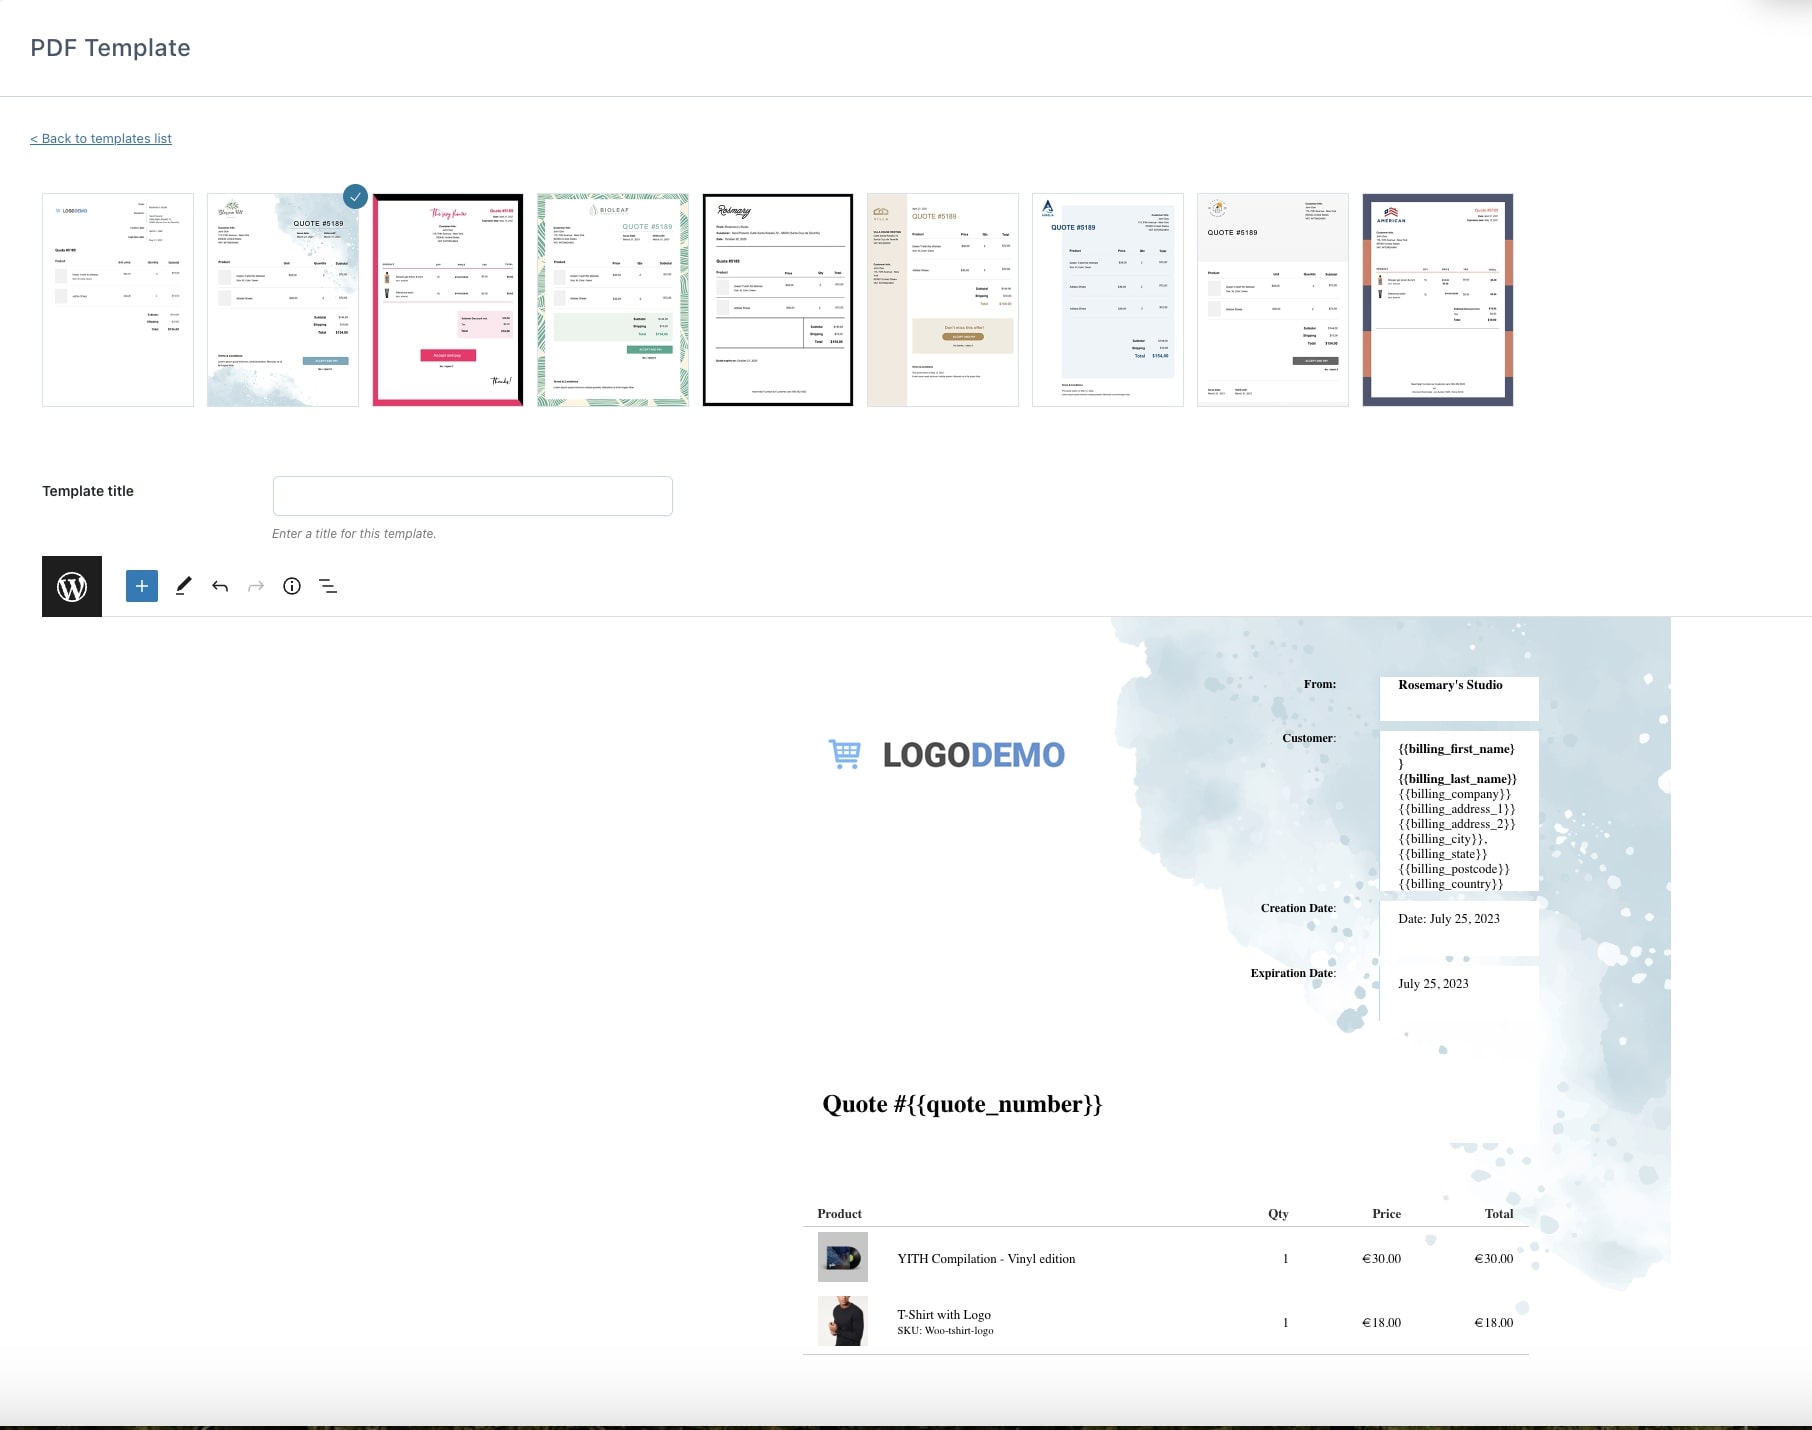The image size is (1812, 1430).
Task: Select the Tools pencil icon
Action: pos(183,586)
